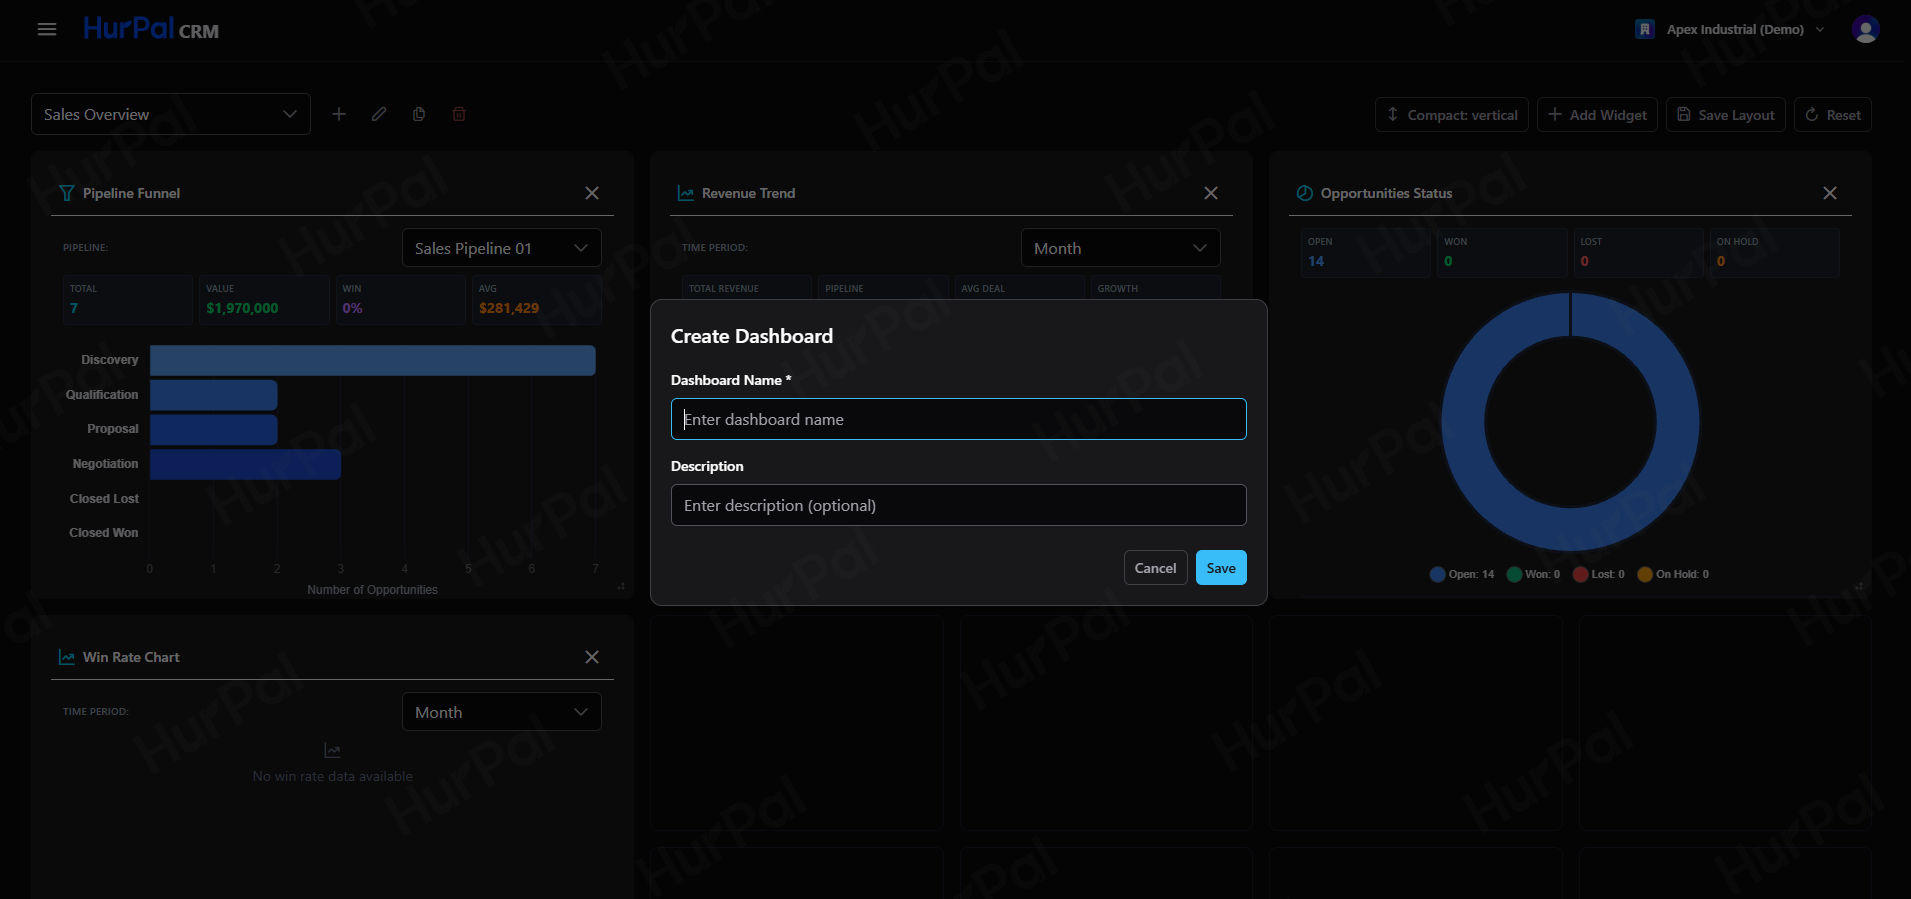This screenshot has width=1911, height=899.
Task: Click the Save Layout button
Action: tap(1726, 115)
